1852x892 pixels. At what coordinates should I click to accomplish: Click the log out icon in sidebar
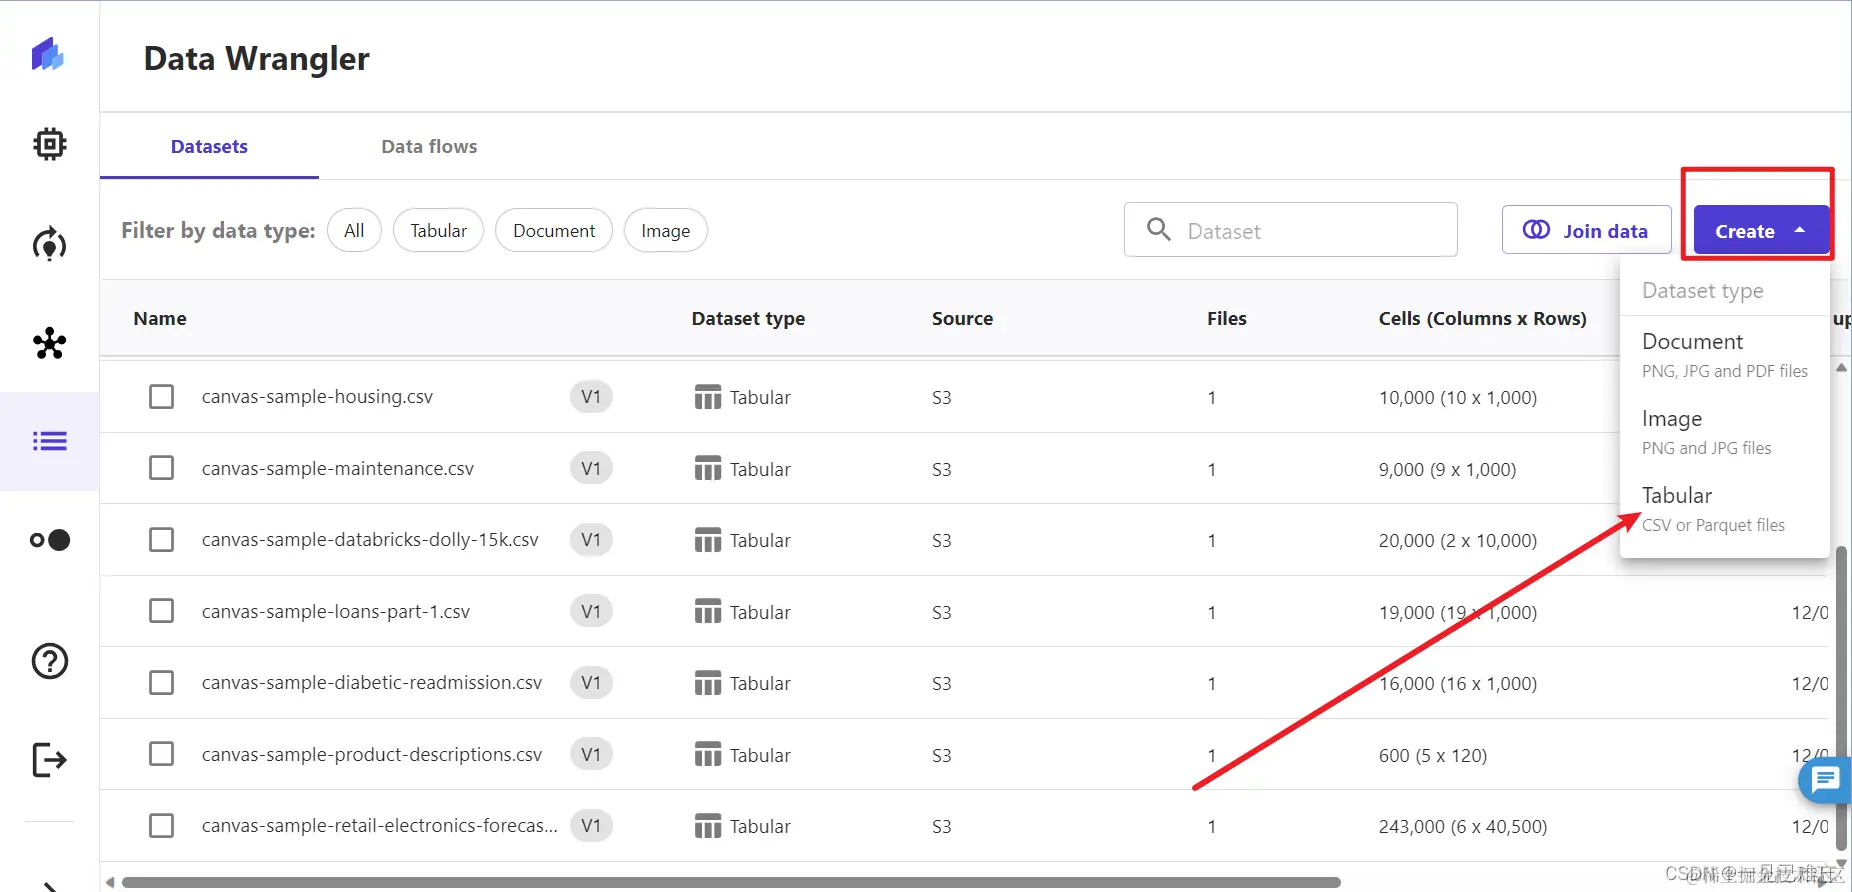click(x=49, y=760)
